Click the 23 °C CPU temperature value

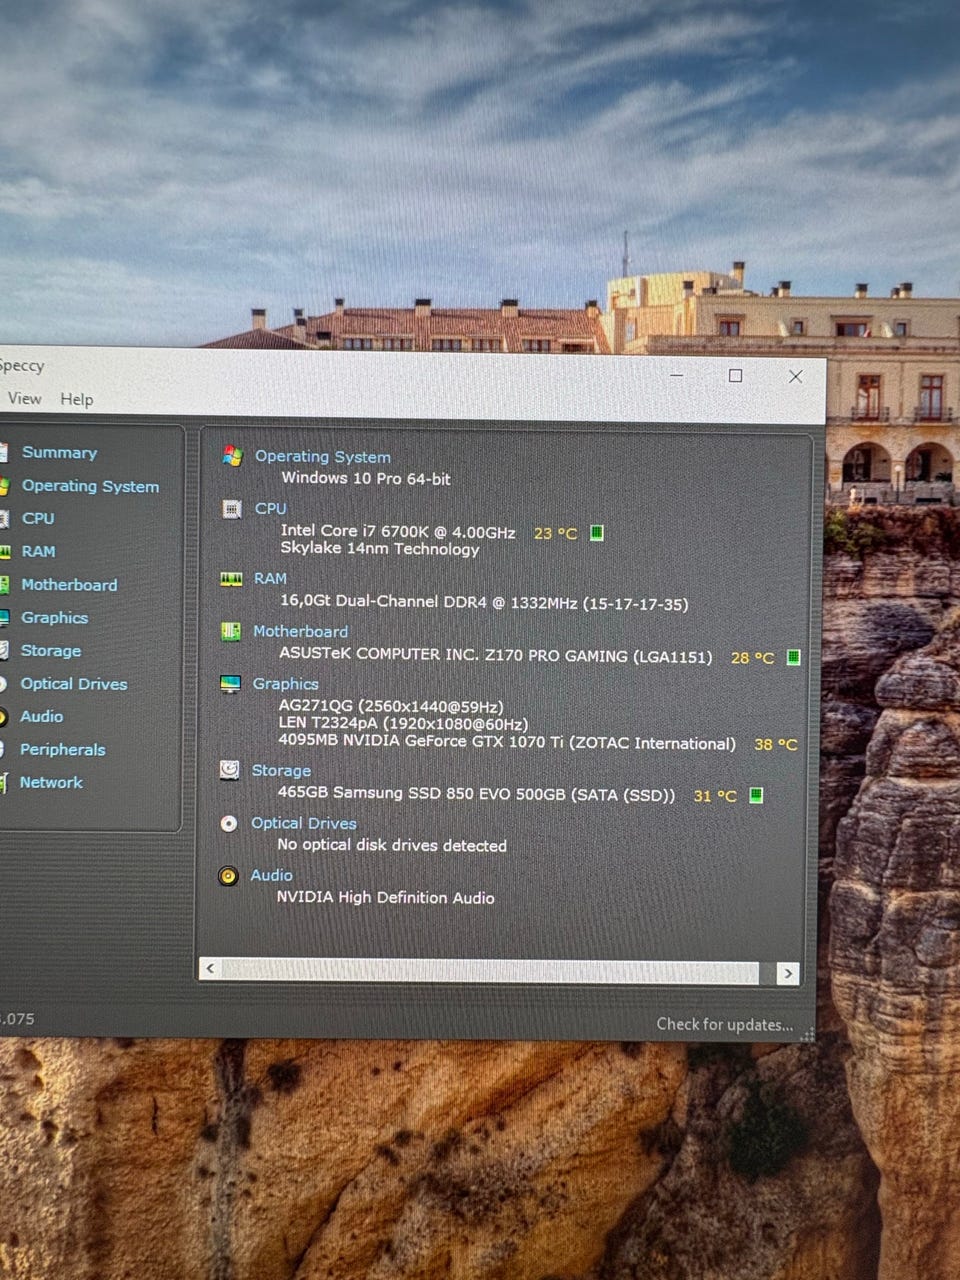(555, 533)
